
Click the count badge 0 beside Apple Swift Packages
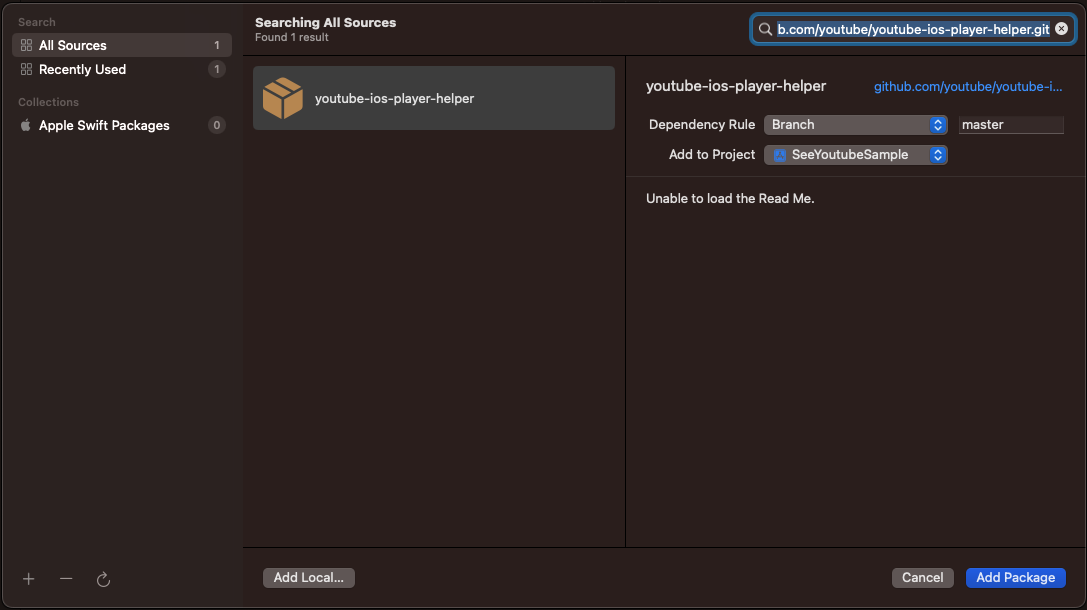[x=216, y=125]
